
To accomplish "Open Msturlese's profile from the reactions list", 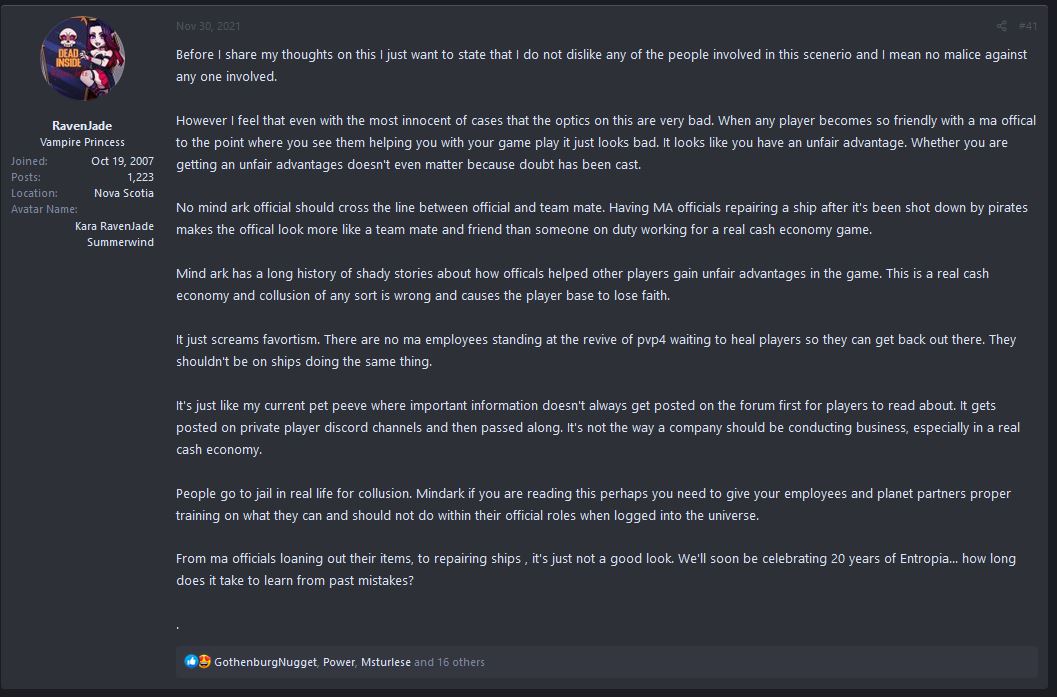I will click(386, 662).
